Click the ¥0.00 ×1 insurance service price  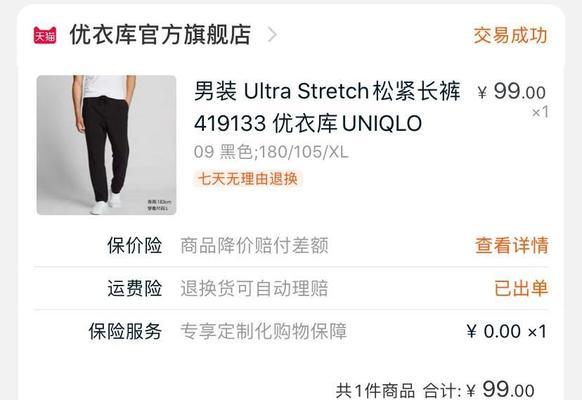507,331
